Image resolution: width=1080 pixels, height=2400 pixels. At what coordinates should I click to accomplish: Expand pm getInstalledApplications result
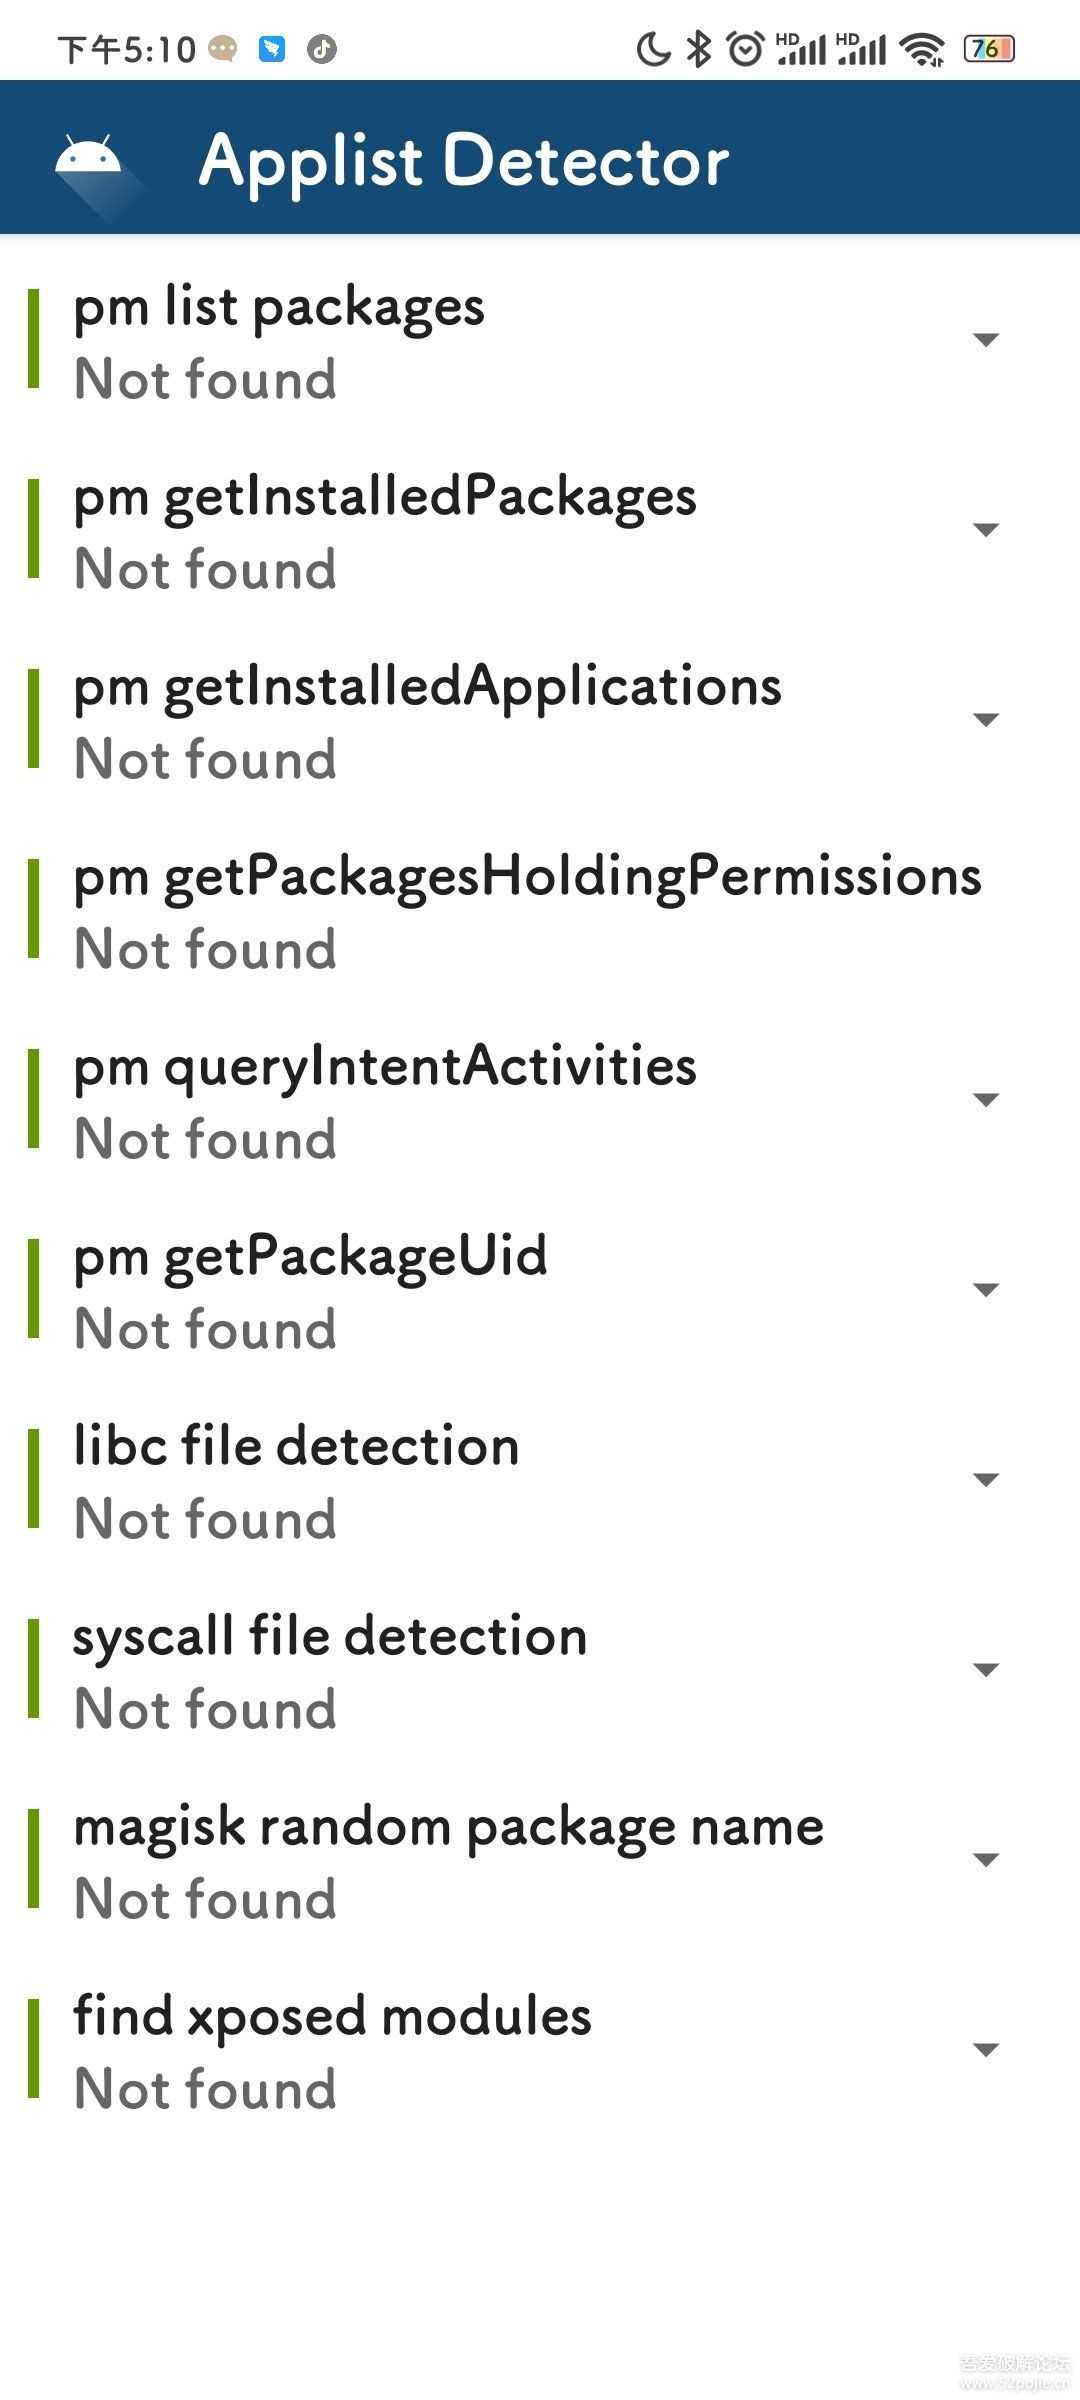(x=986, y=720)
